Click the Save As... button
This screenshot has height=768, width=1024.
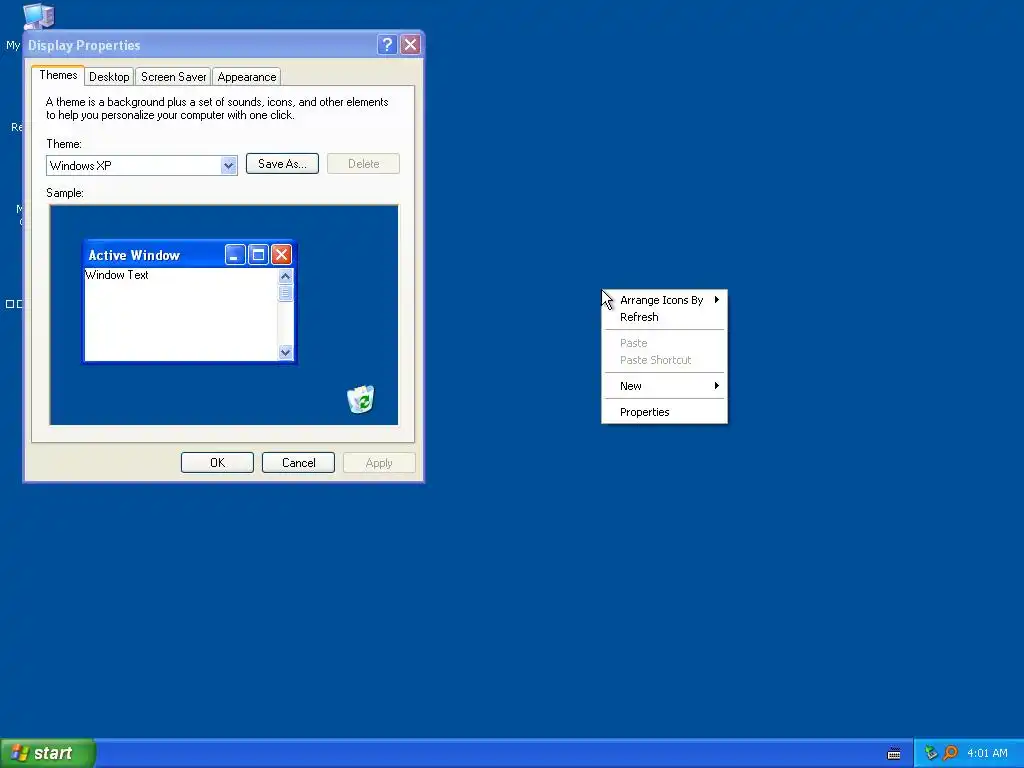pos(282,164)
